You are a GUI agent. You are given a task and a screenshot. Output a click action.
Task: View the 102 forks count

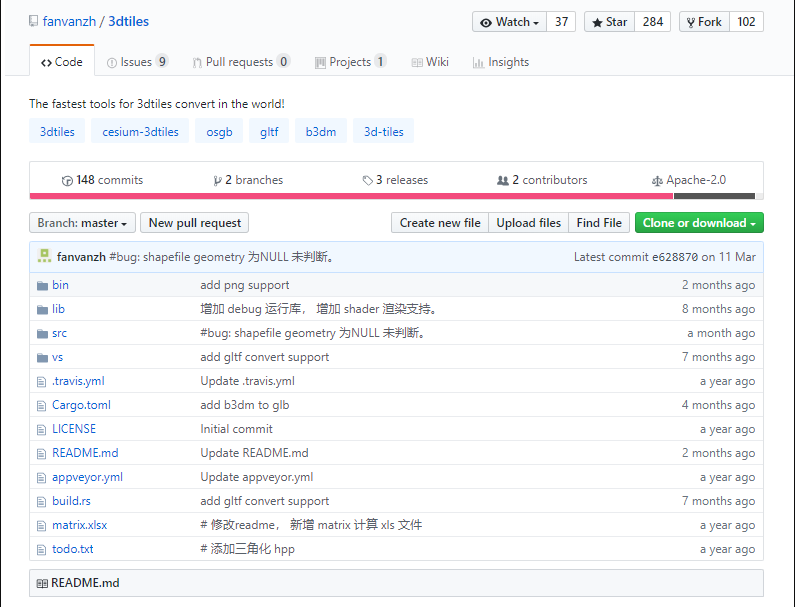tap(746, 22)
